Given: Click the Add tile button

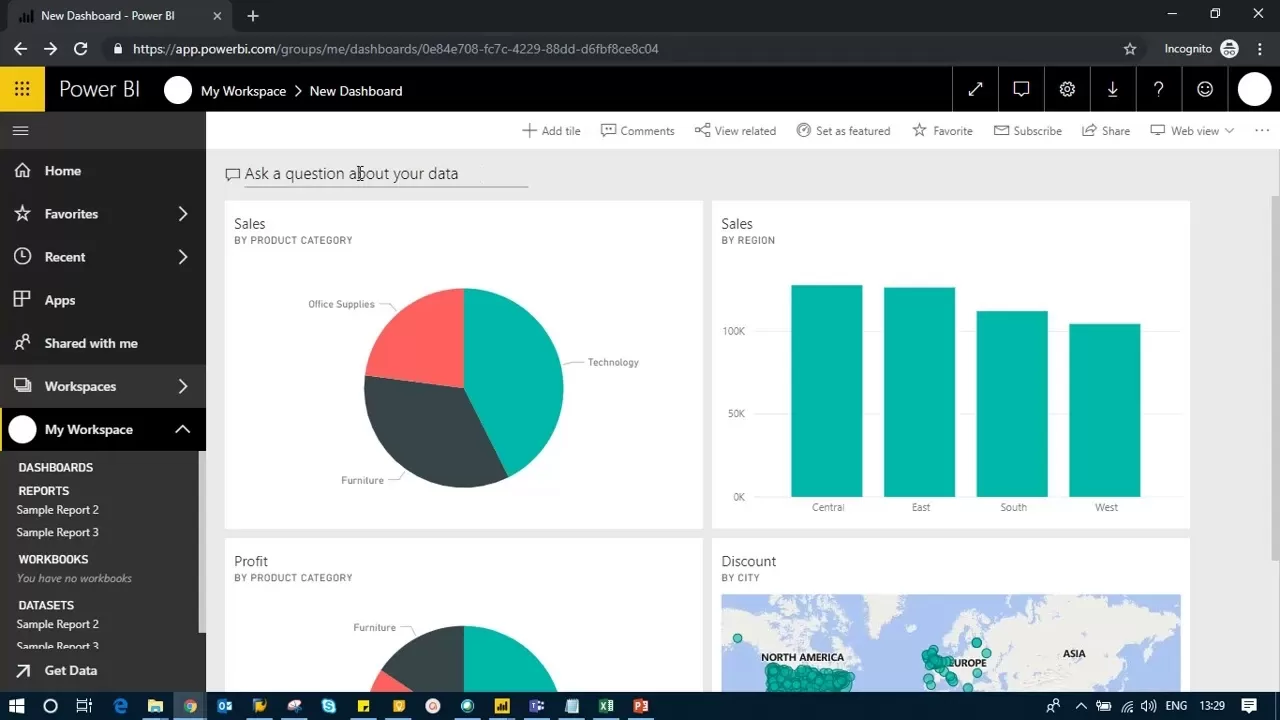Looking at the screenshot, I should tap(551, 130).
